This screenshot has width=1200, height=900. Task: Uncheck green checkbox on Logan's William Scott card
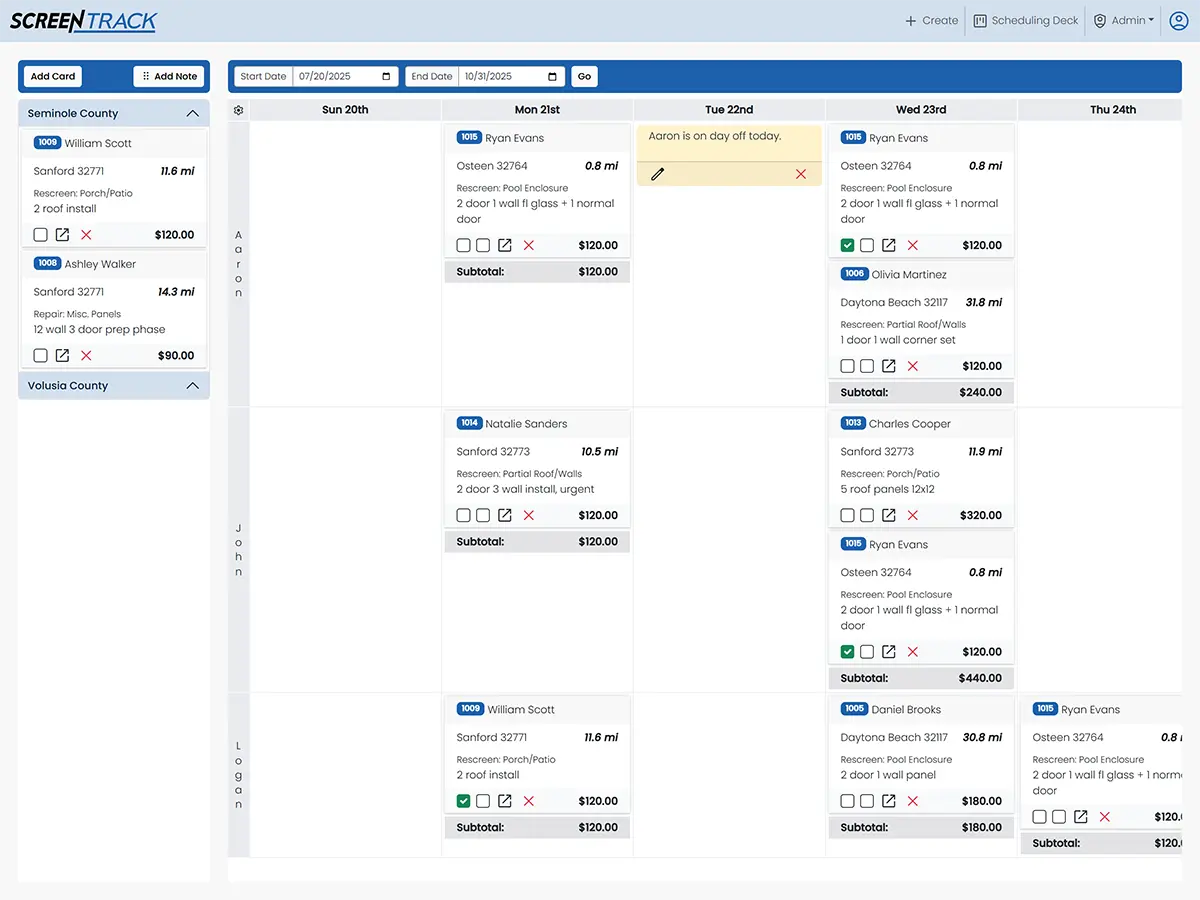pos(463,801)
